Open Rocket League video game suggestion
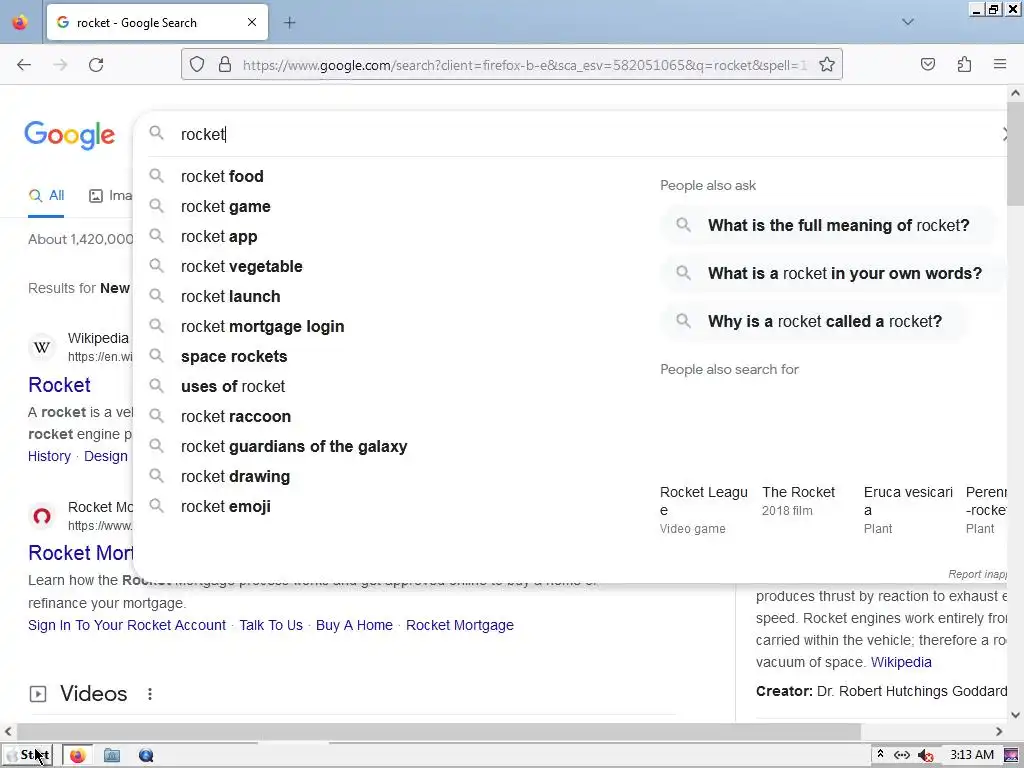The image size is (1024, 768). coord(704,509)
